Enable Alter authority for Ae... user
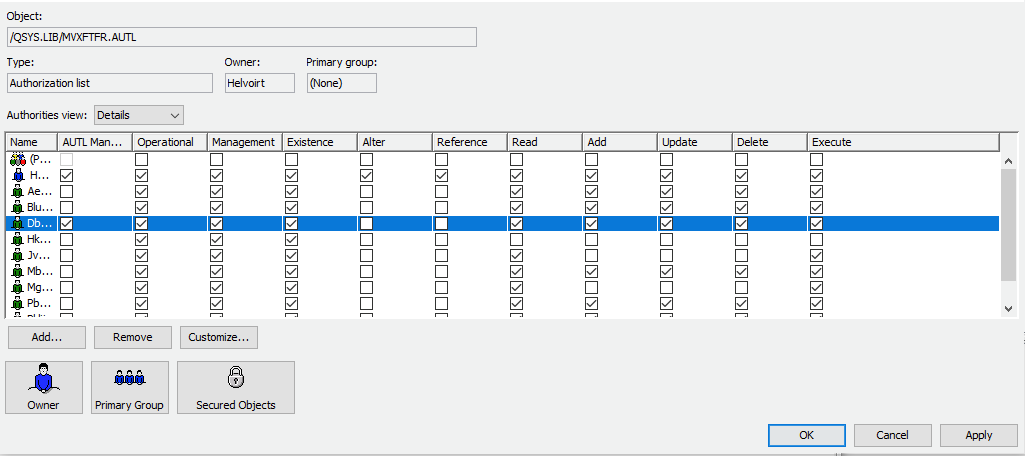1025x456 pixels. pos(367,191)
